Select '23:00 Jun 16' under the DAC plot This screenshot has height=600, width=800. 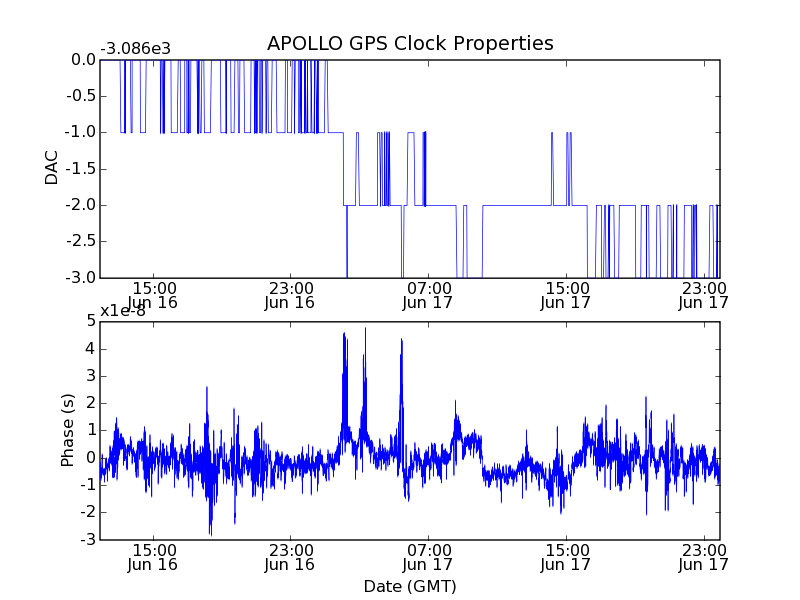point(290,295)
